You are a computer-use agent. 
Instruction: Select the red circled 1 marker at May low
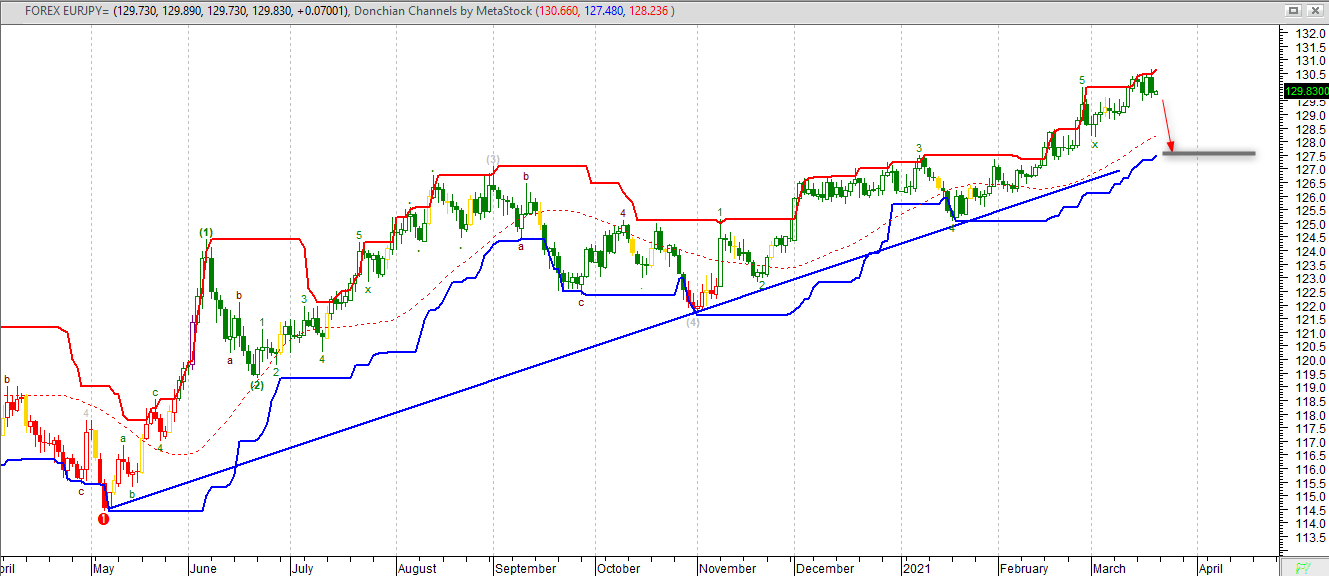point(103,518)
